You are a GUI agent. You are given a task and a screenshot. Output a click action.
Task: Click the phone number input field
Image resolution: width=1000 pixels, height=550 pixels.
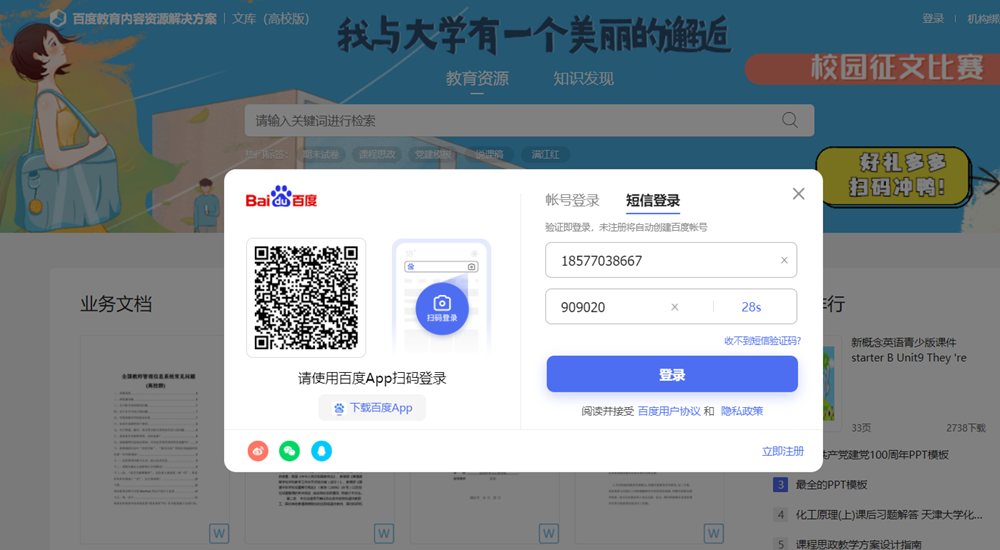(x=660, y=261)
